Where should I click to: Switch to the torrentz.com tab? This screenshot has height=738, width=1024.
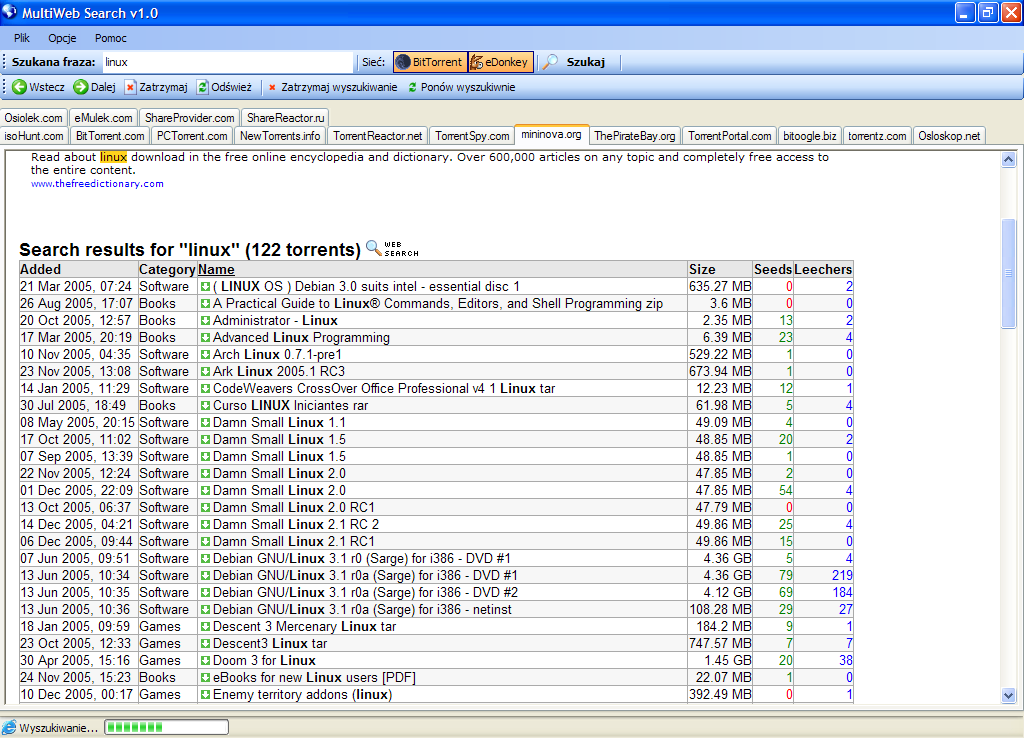pyautogui.click(x=877, y=136)
